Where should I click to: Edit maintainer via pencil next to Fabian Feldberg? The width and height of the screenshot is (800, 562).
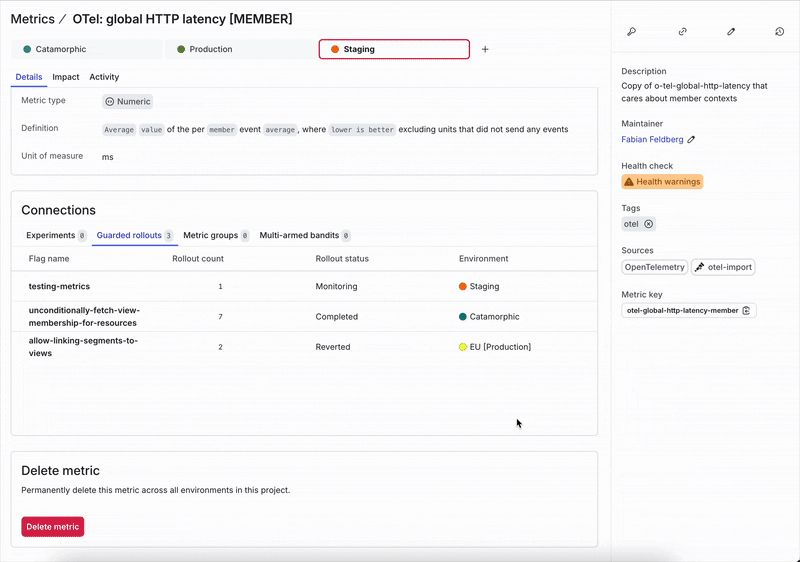[691, 140]
